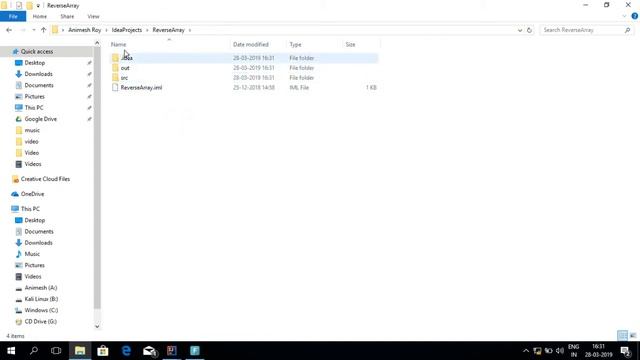The image size is (640, 360).
Task: Open Documents under Quick access
Action: click(39, 85)
